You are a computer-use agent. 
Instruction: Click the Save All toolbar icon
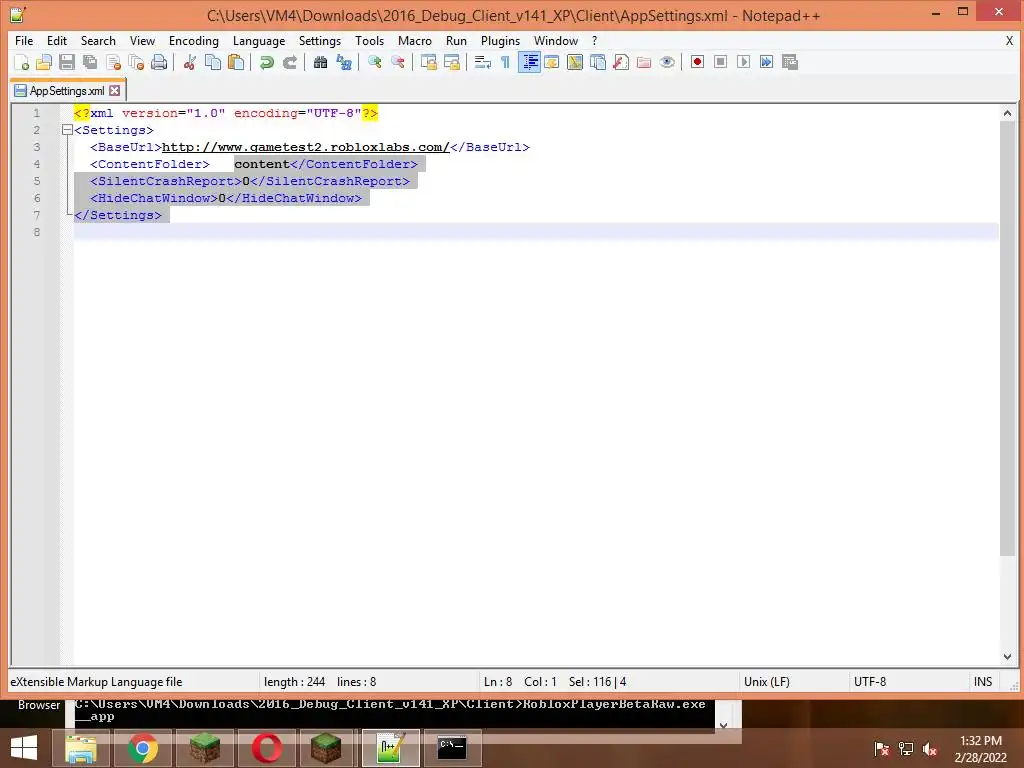(89, 62)
